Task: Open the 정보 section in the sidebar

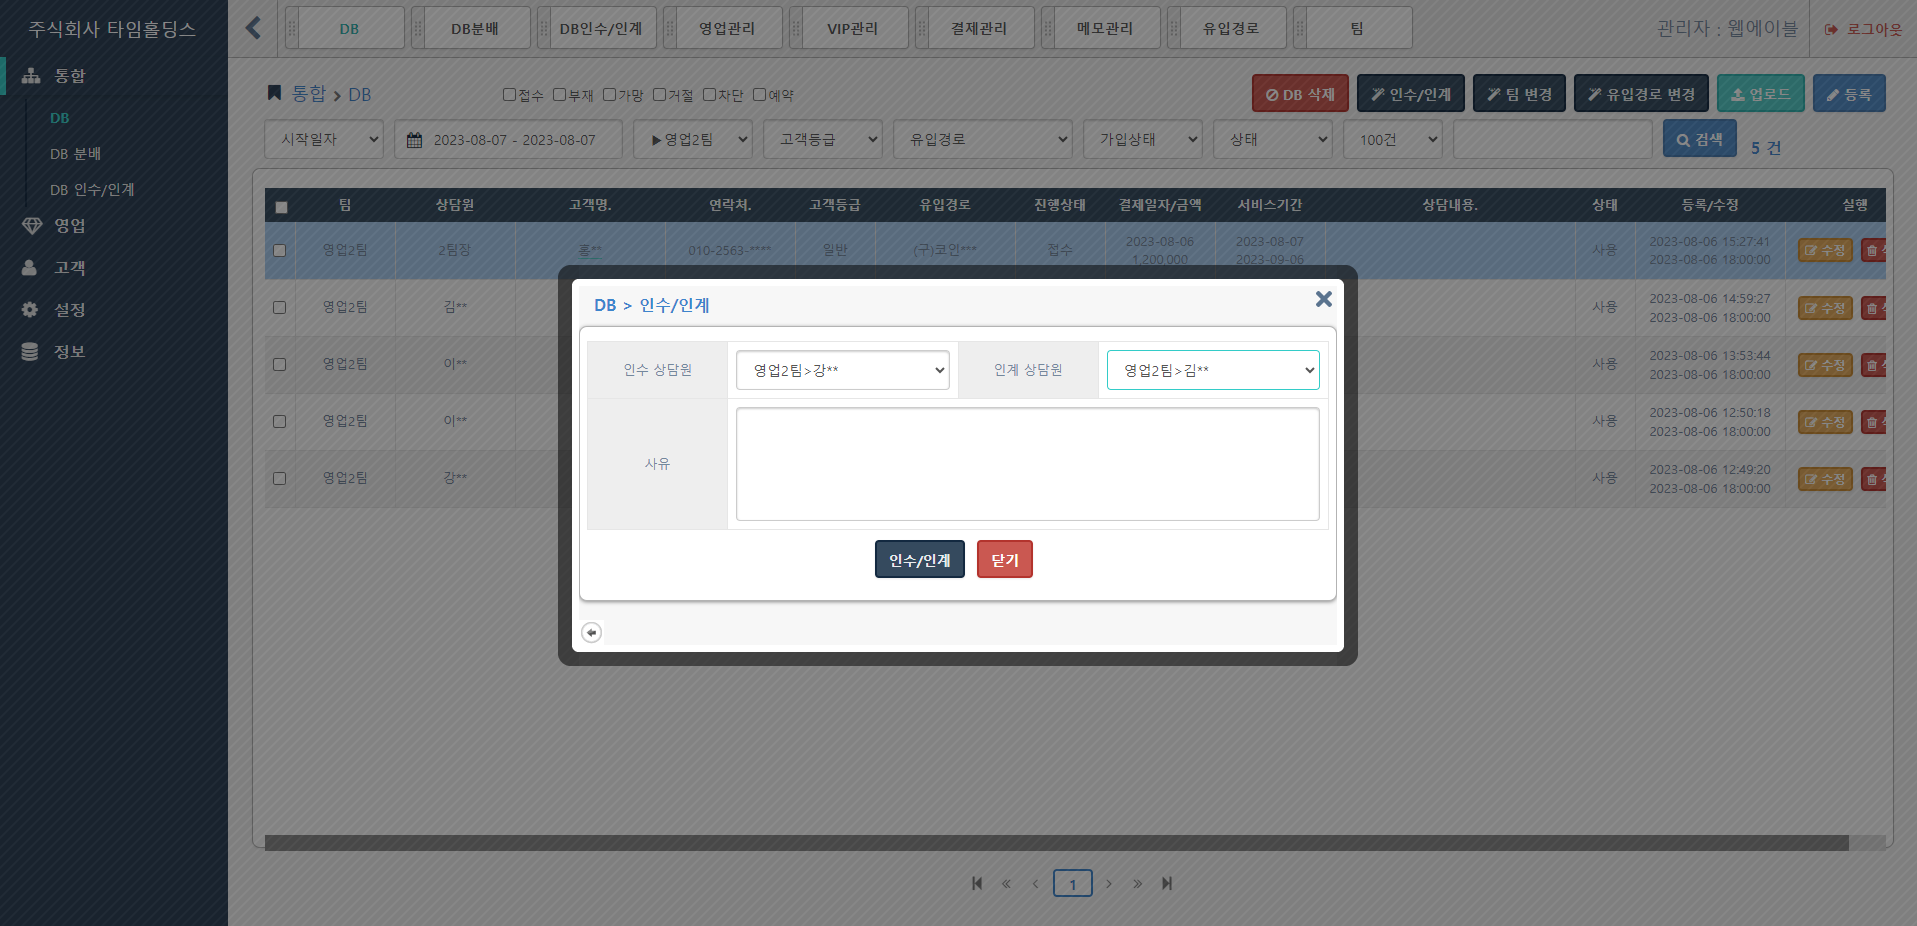Action: point(67,351)
